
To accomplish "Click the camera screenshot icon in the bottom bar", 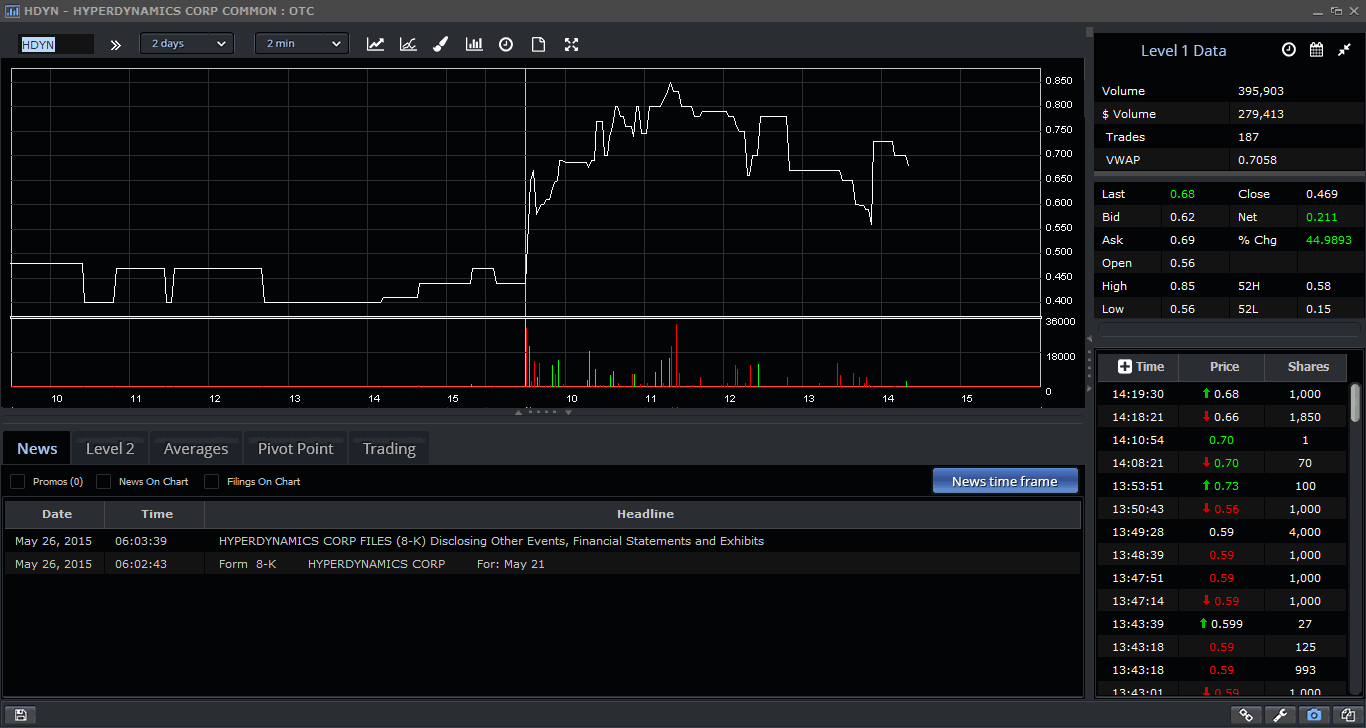I will (1314, 715).
